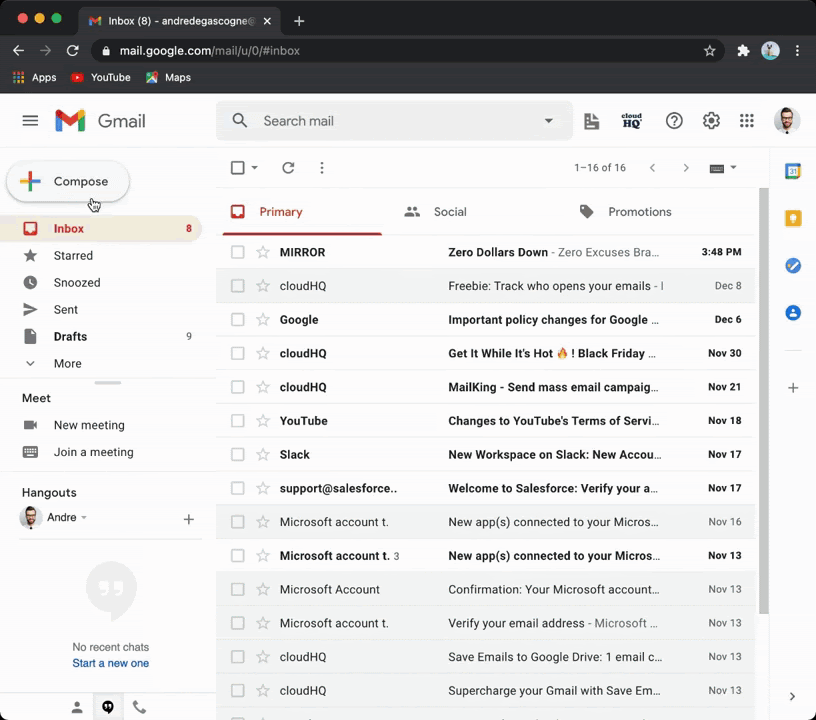The image size is (816, 720).
Task: Click the Gmail logo
Action: (100, 121)
